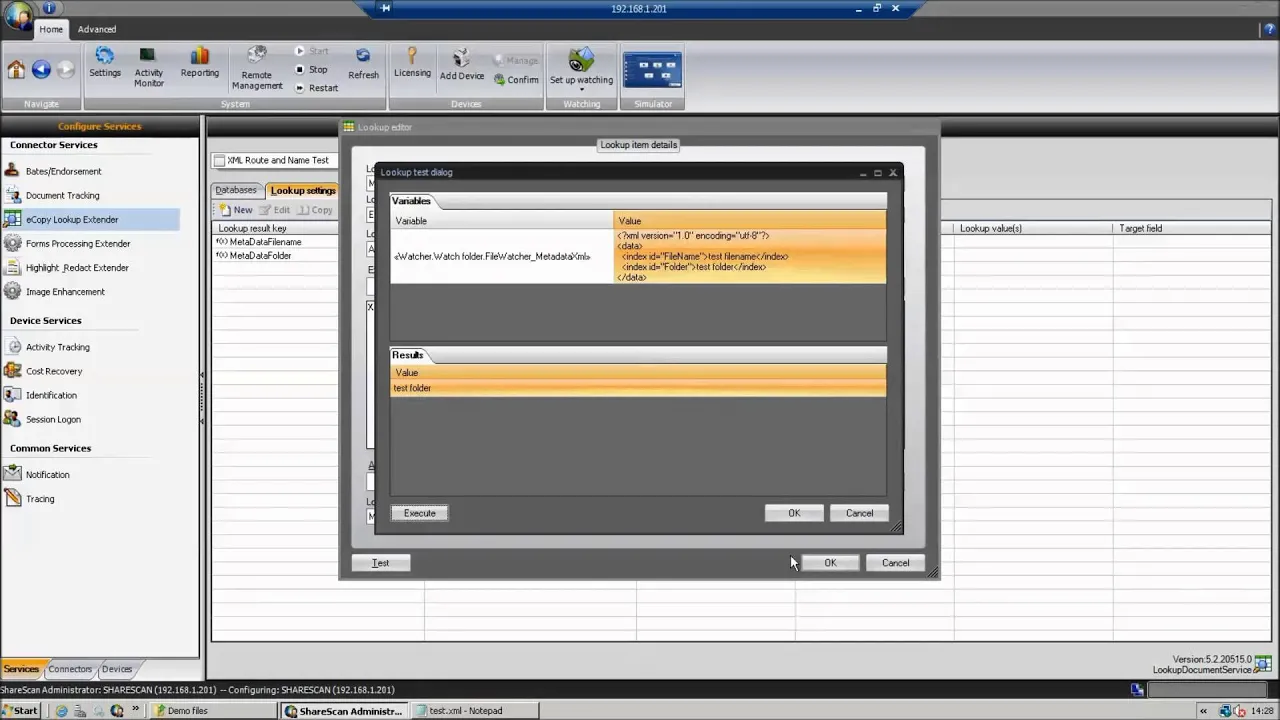Click OK in Lookup test dialog
The width and height of the screenshot is (1280, 720).
(x=794, y=513)
